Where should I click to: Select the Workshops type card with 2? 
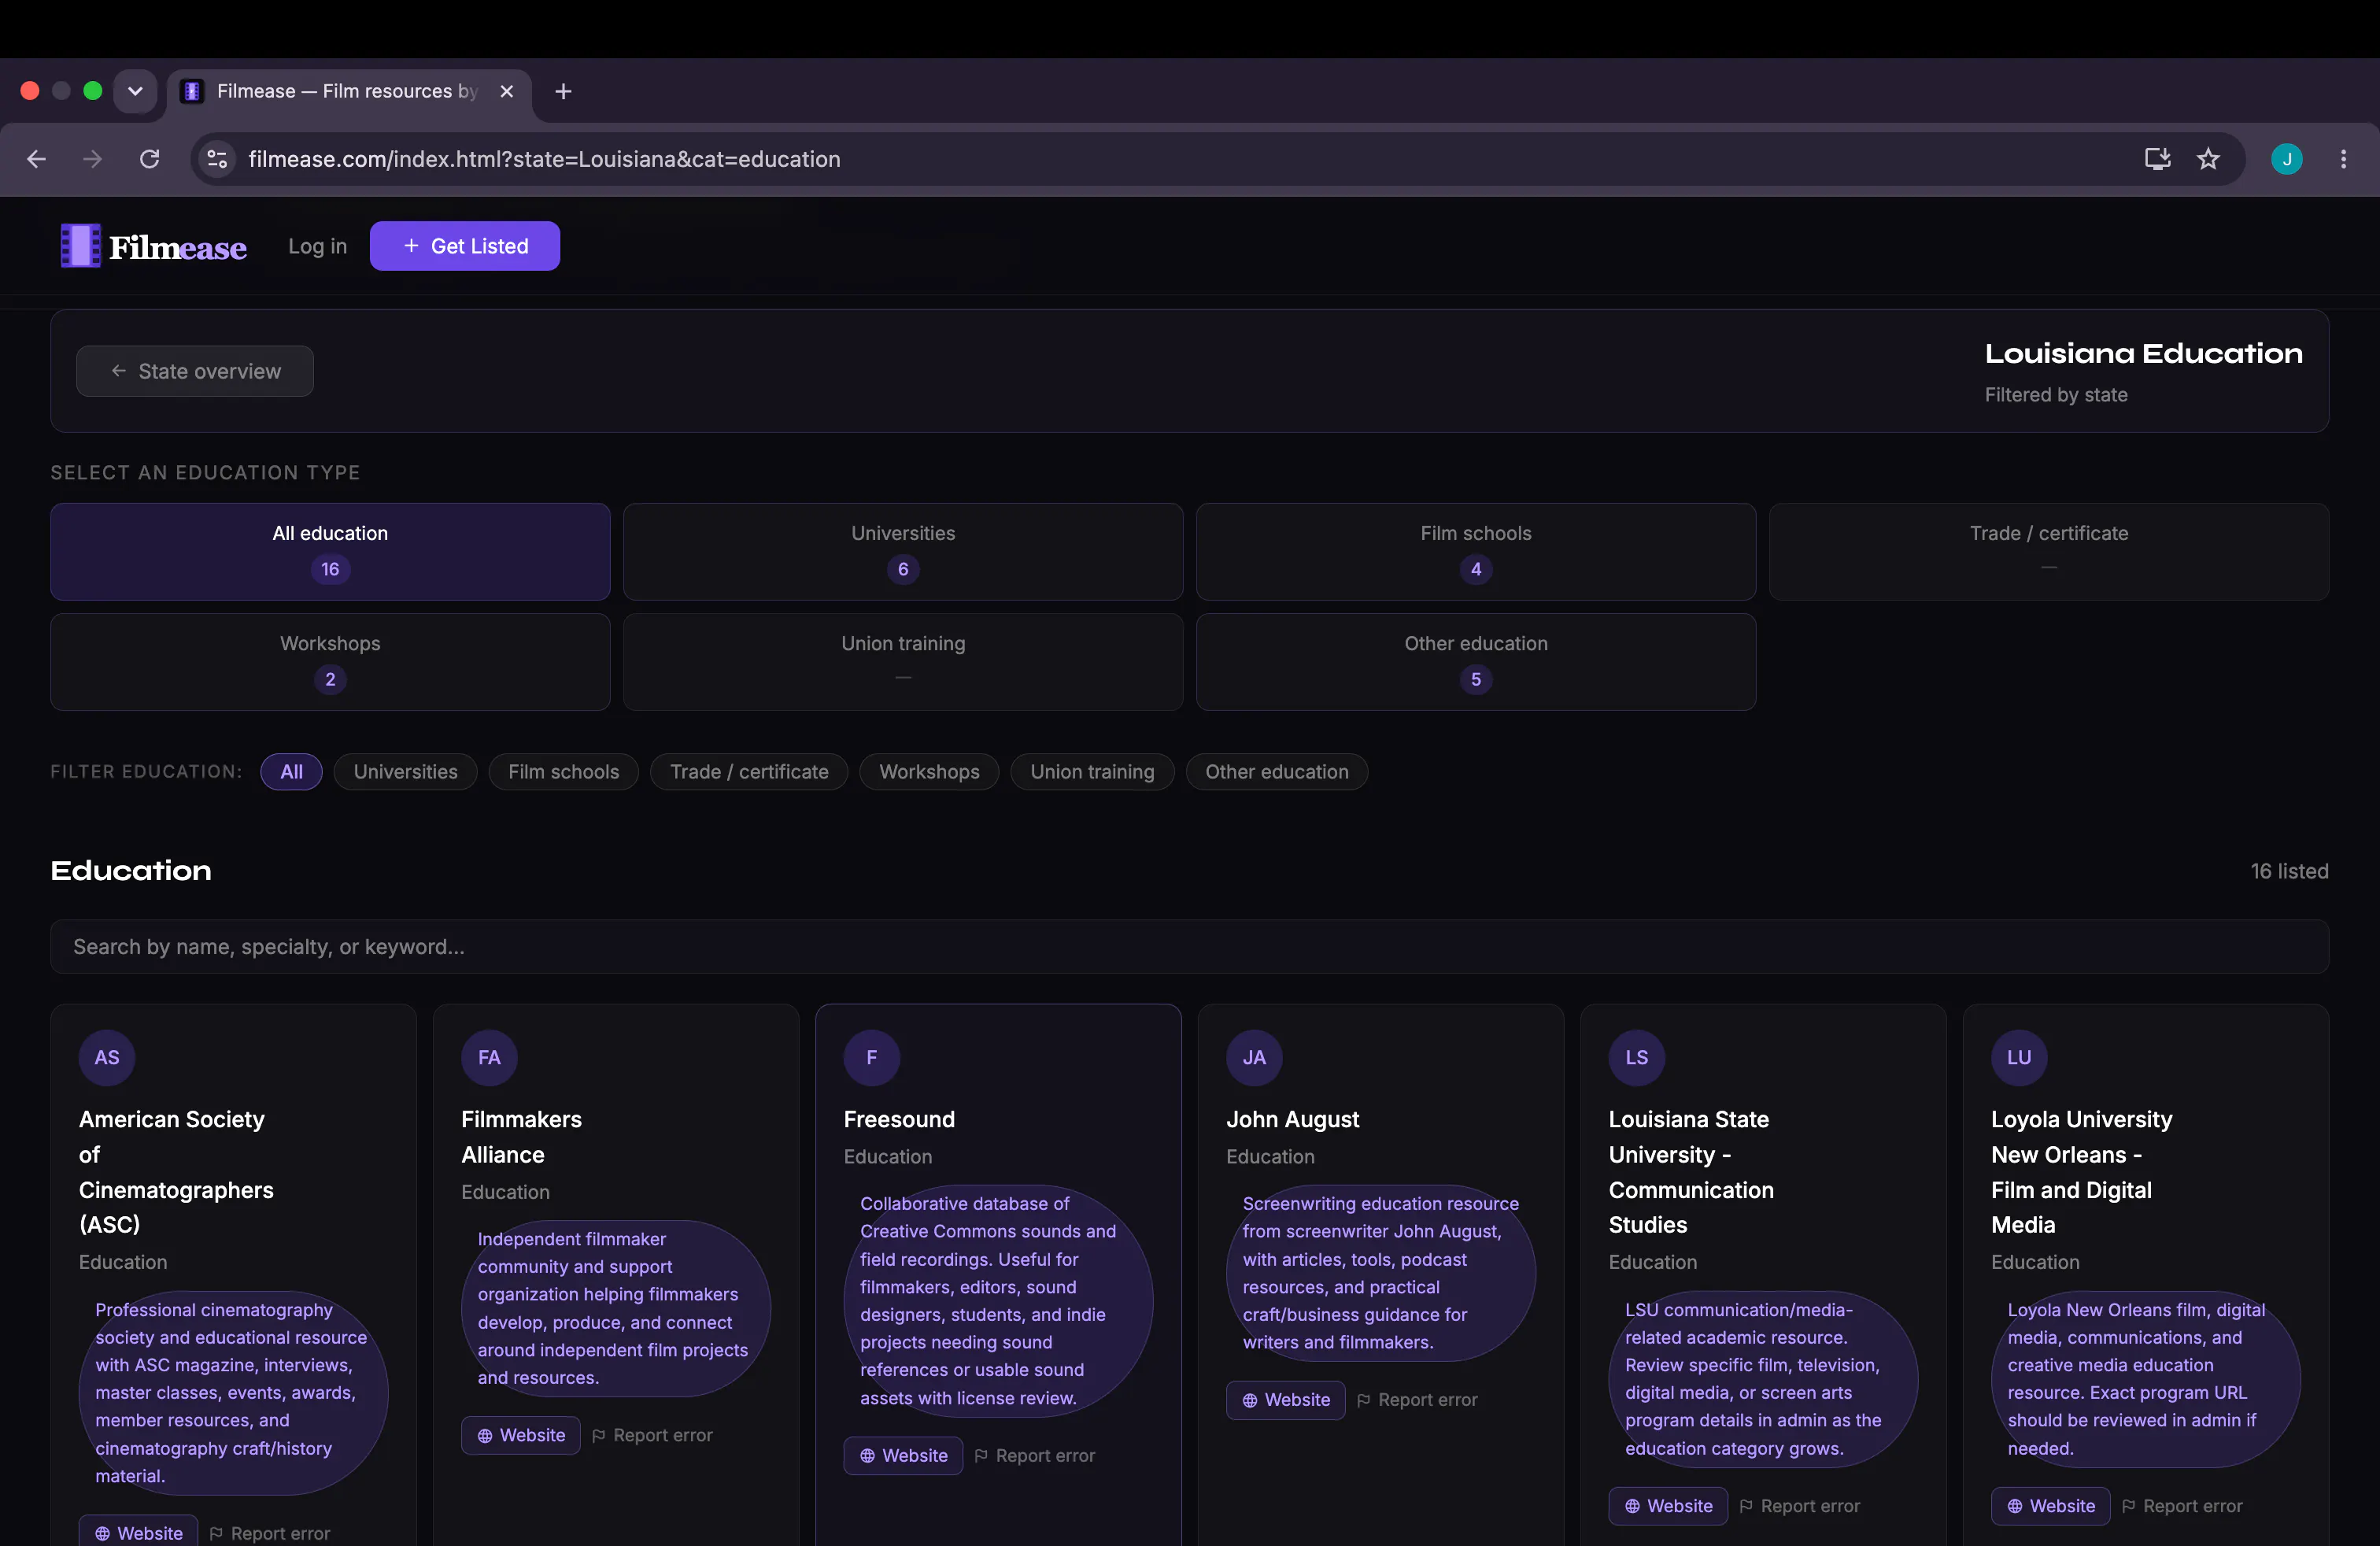pyautogui.click(x=330, y=661)
